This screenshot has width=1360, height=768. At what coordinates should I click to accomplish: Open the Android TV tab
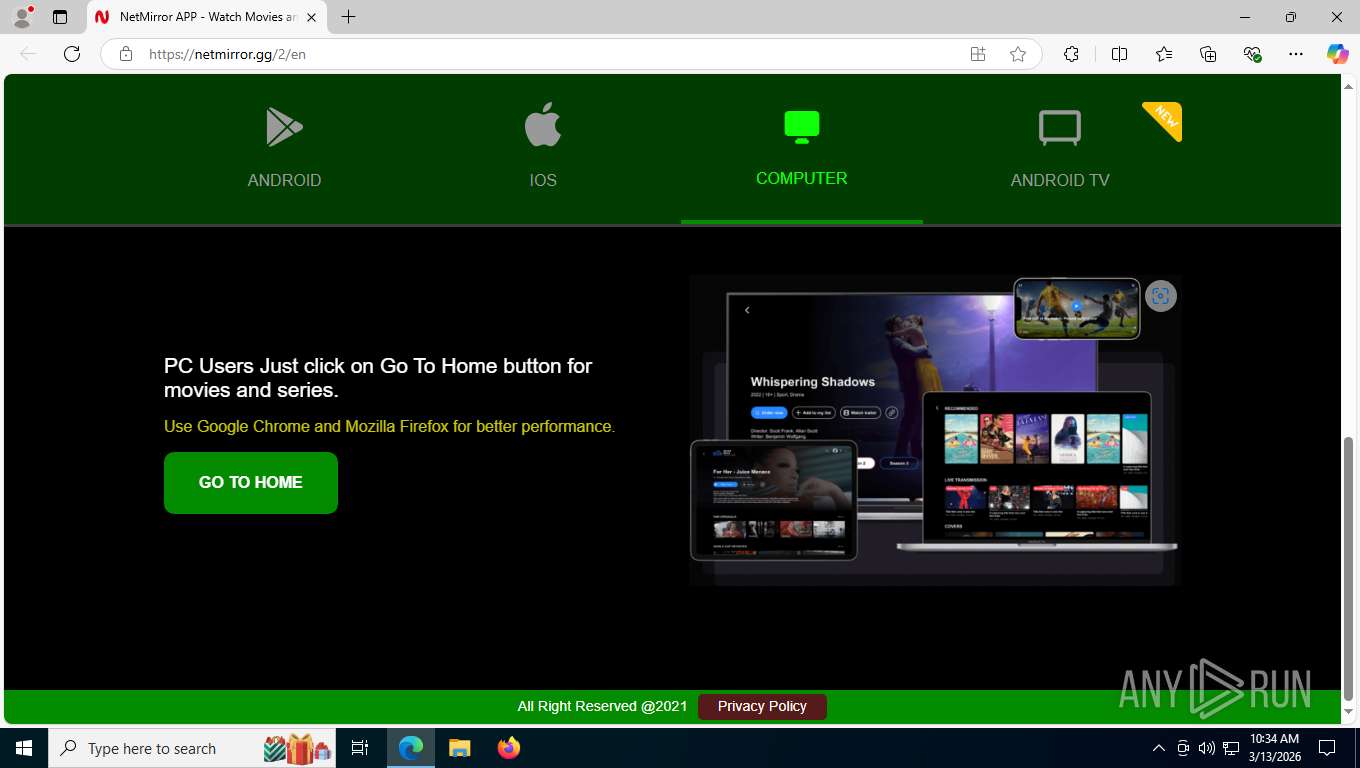[1060, 148]
